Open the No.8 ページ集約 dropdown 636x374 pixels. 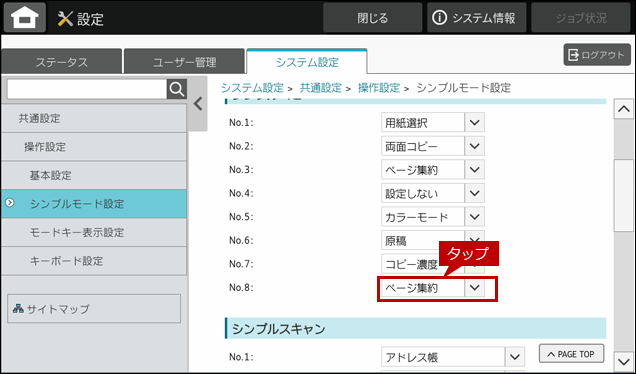[x=433, y=288]
